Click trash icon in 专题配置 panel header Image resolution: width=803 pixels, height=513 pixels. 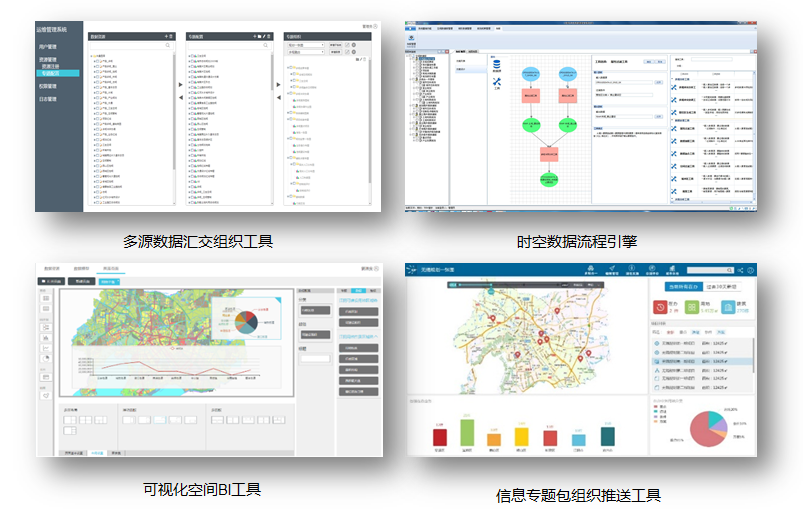[x=269, y=36]
